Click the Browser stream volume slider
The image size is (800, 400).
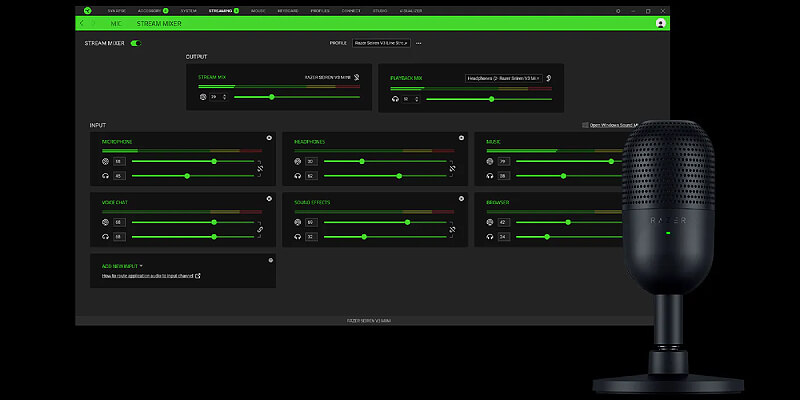click(x=569, y=222)
